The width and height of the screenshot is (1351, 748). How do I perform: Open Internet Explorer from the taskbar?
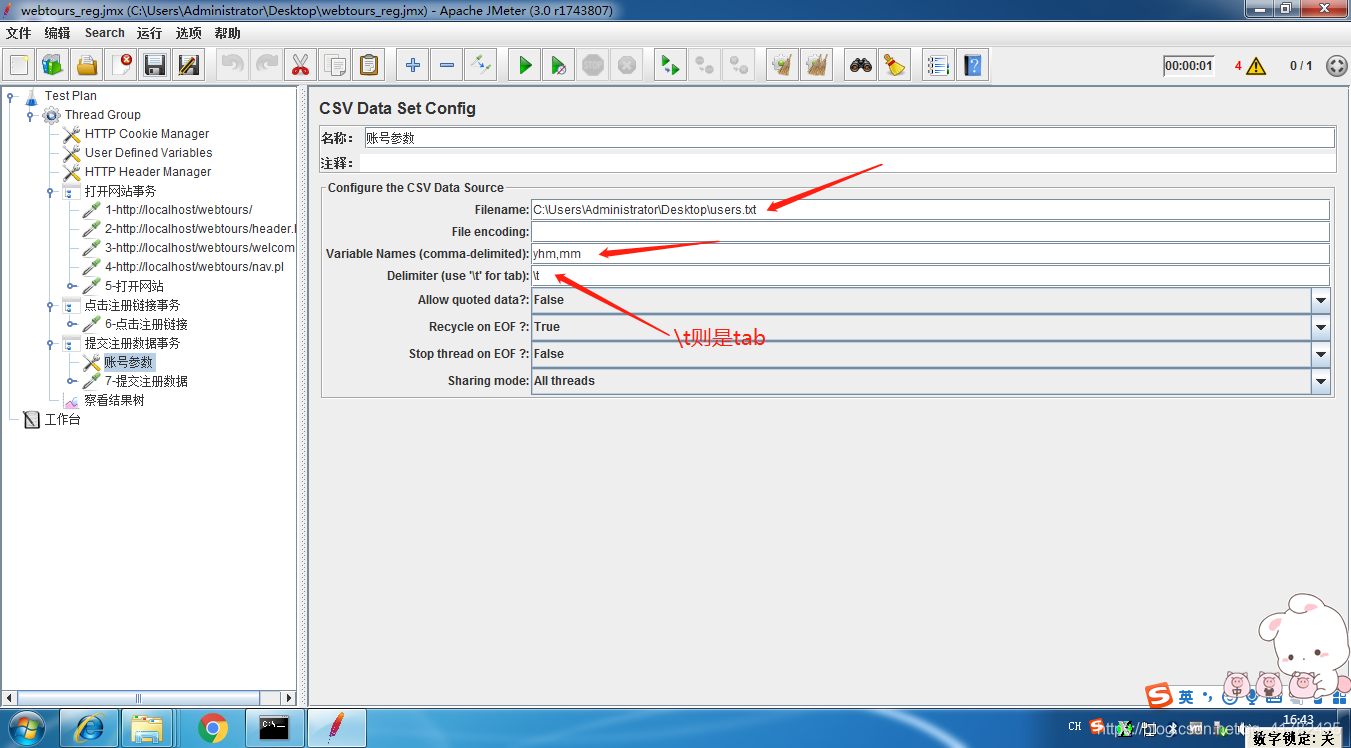88,728
